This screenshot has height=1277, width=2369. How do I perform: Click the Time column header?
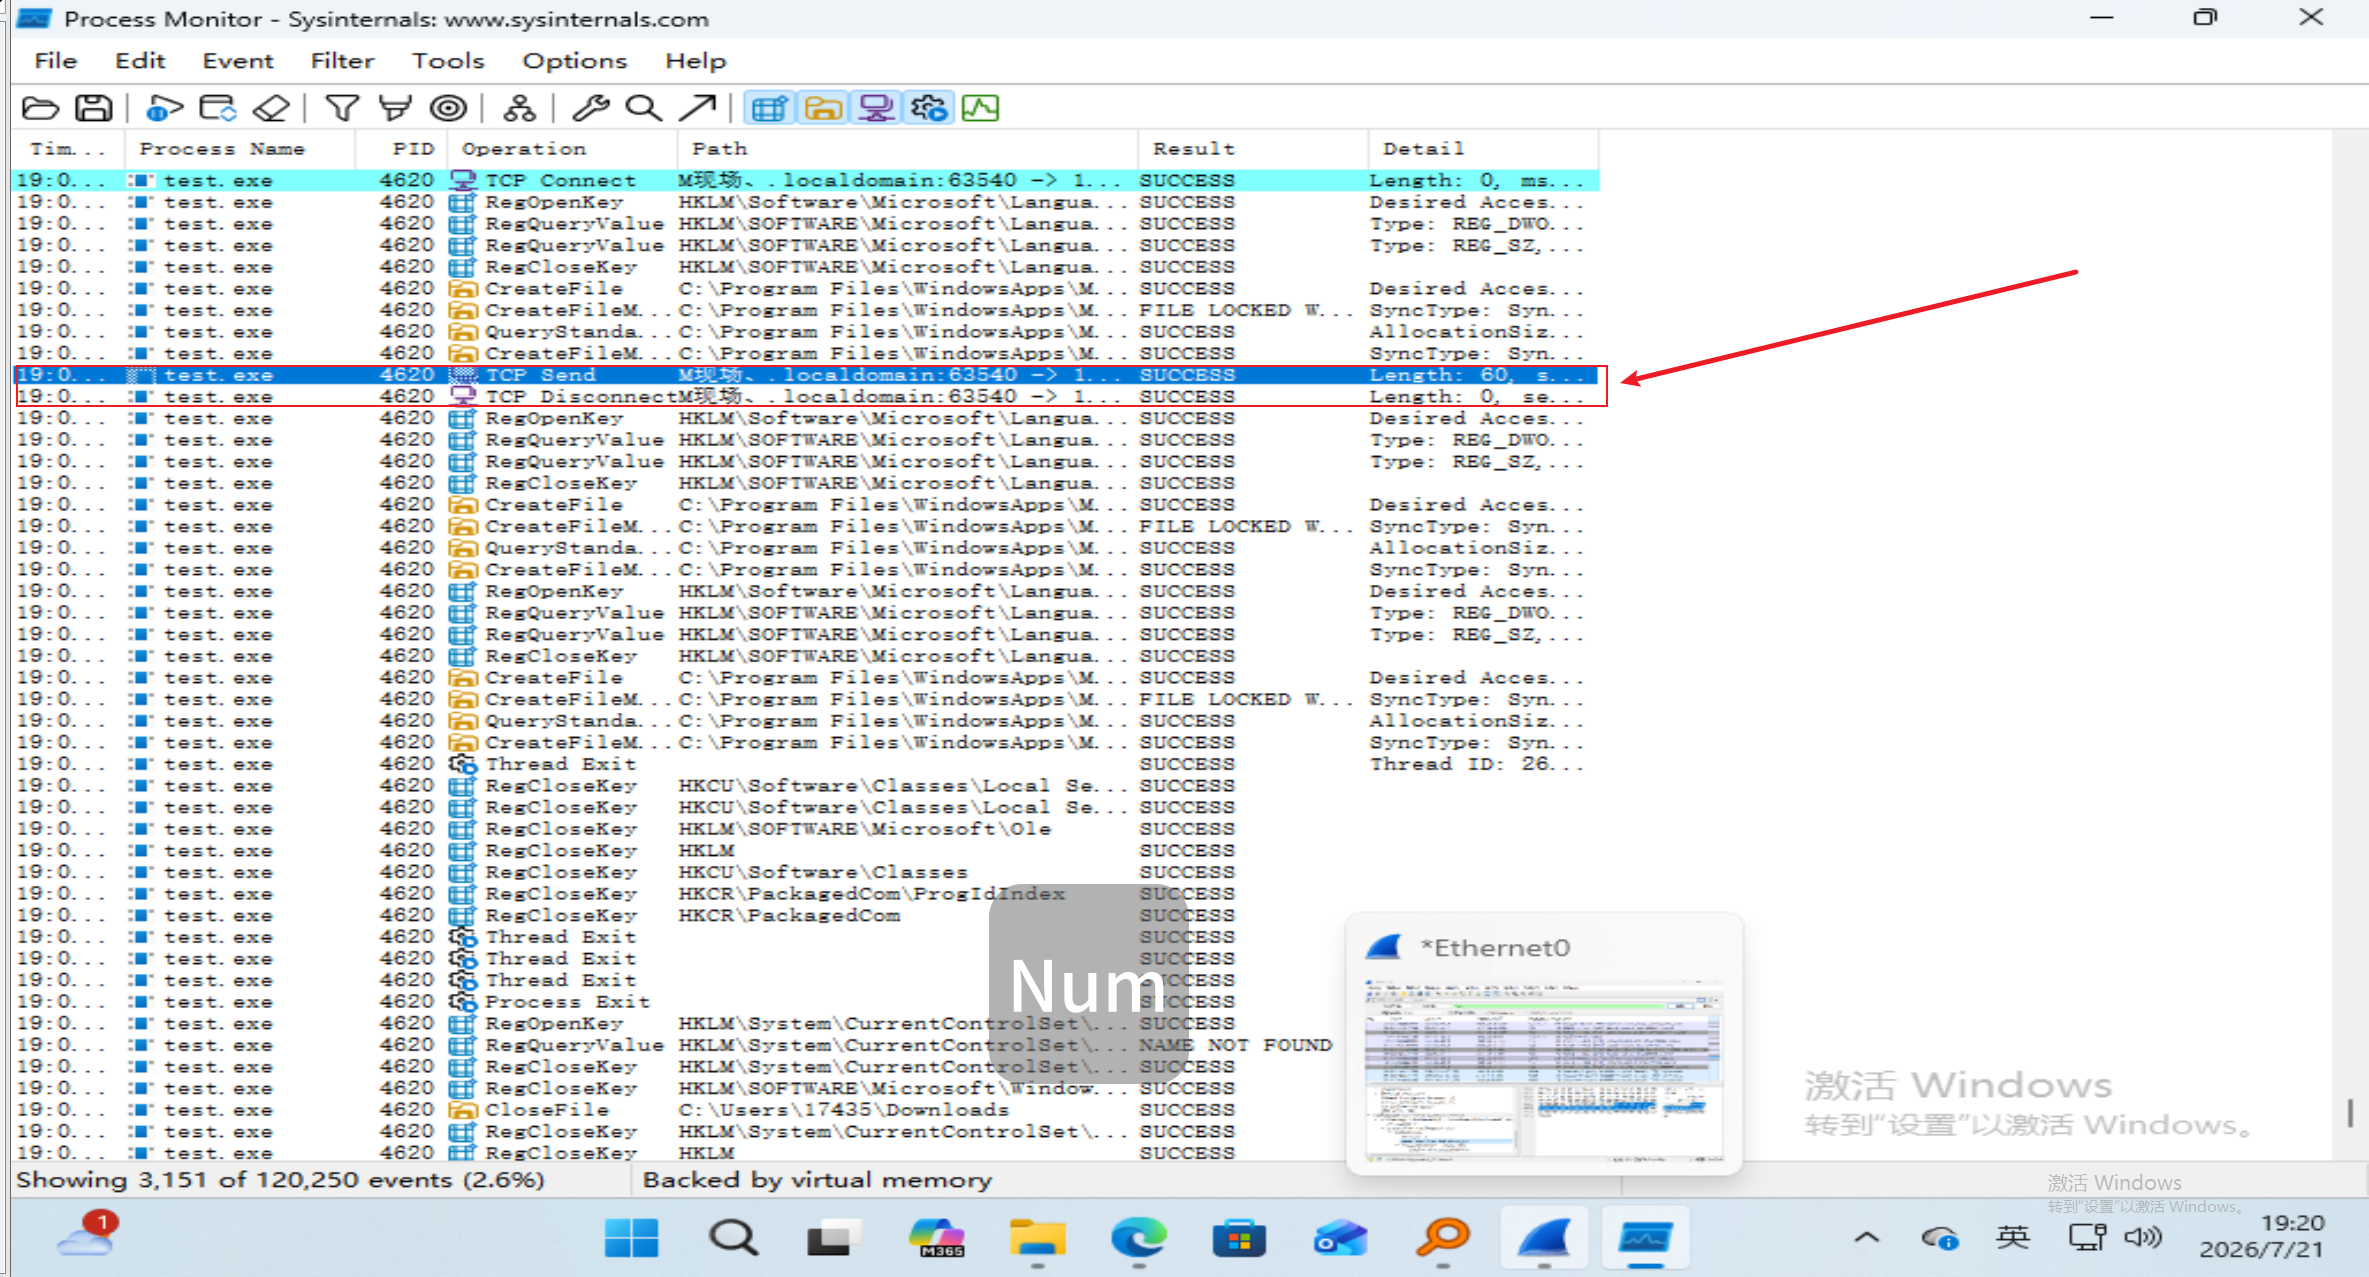(68, 149)
